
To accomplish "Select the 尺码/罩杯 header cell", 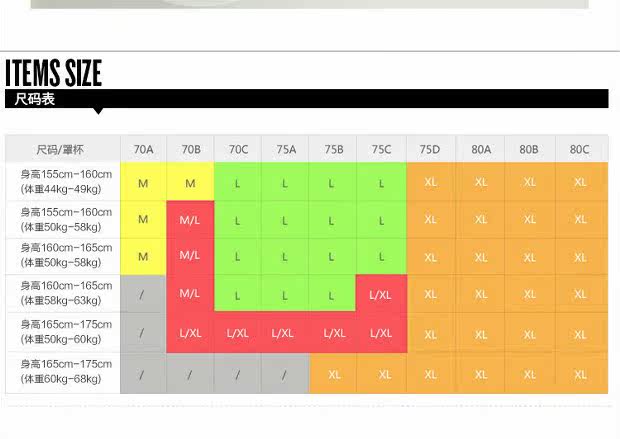I will click(61, 150).
